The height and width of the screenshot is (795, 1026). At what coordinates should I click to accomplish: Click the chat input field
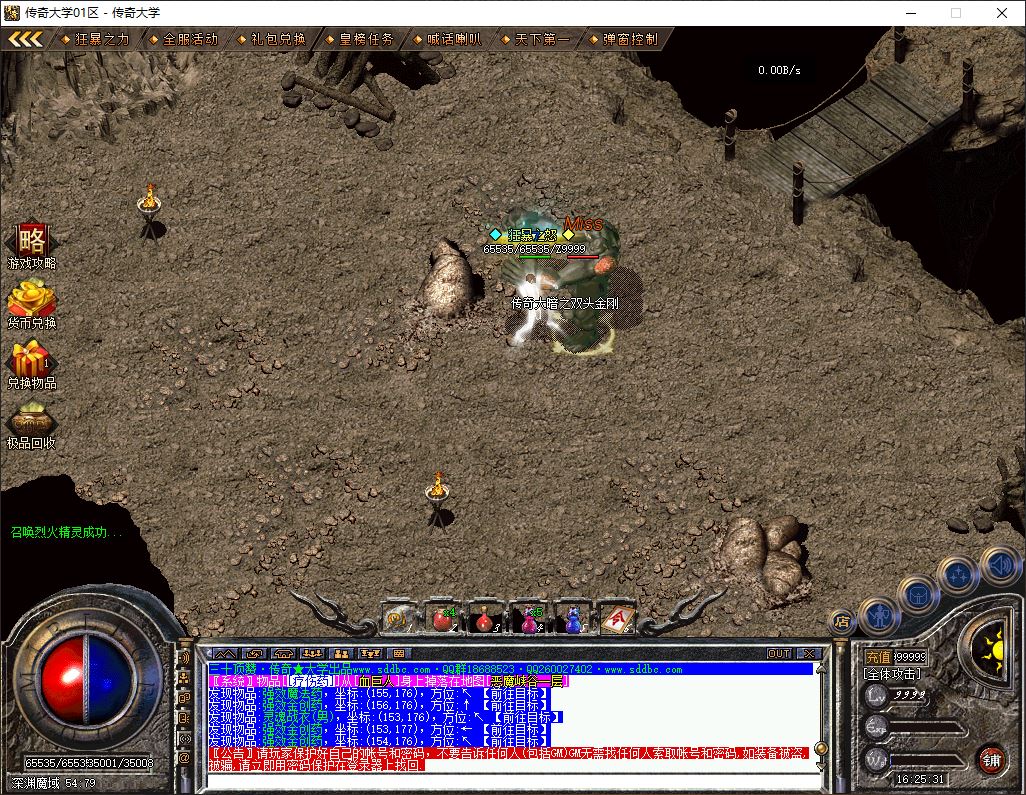pos(513,781)
